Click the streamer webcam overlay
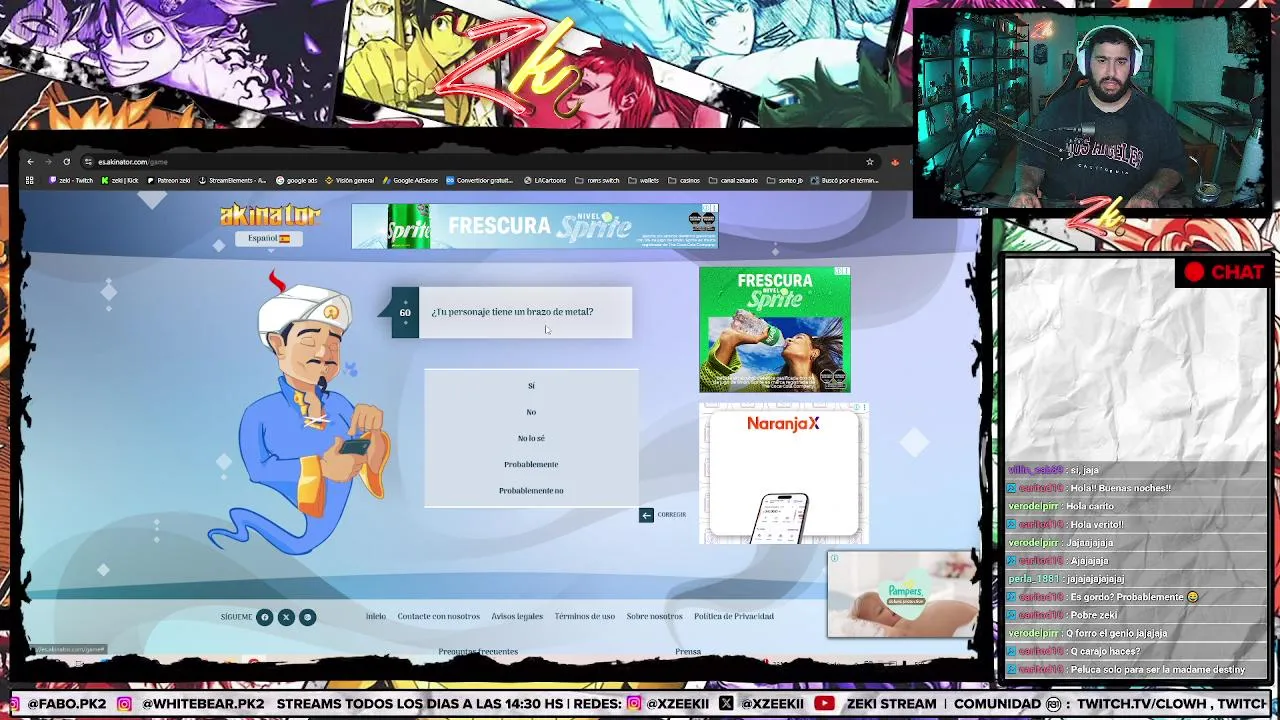Image resolution: width=1280 pixels, height=720 pixels. pos(1091,111)
